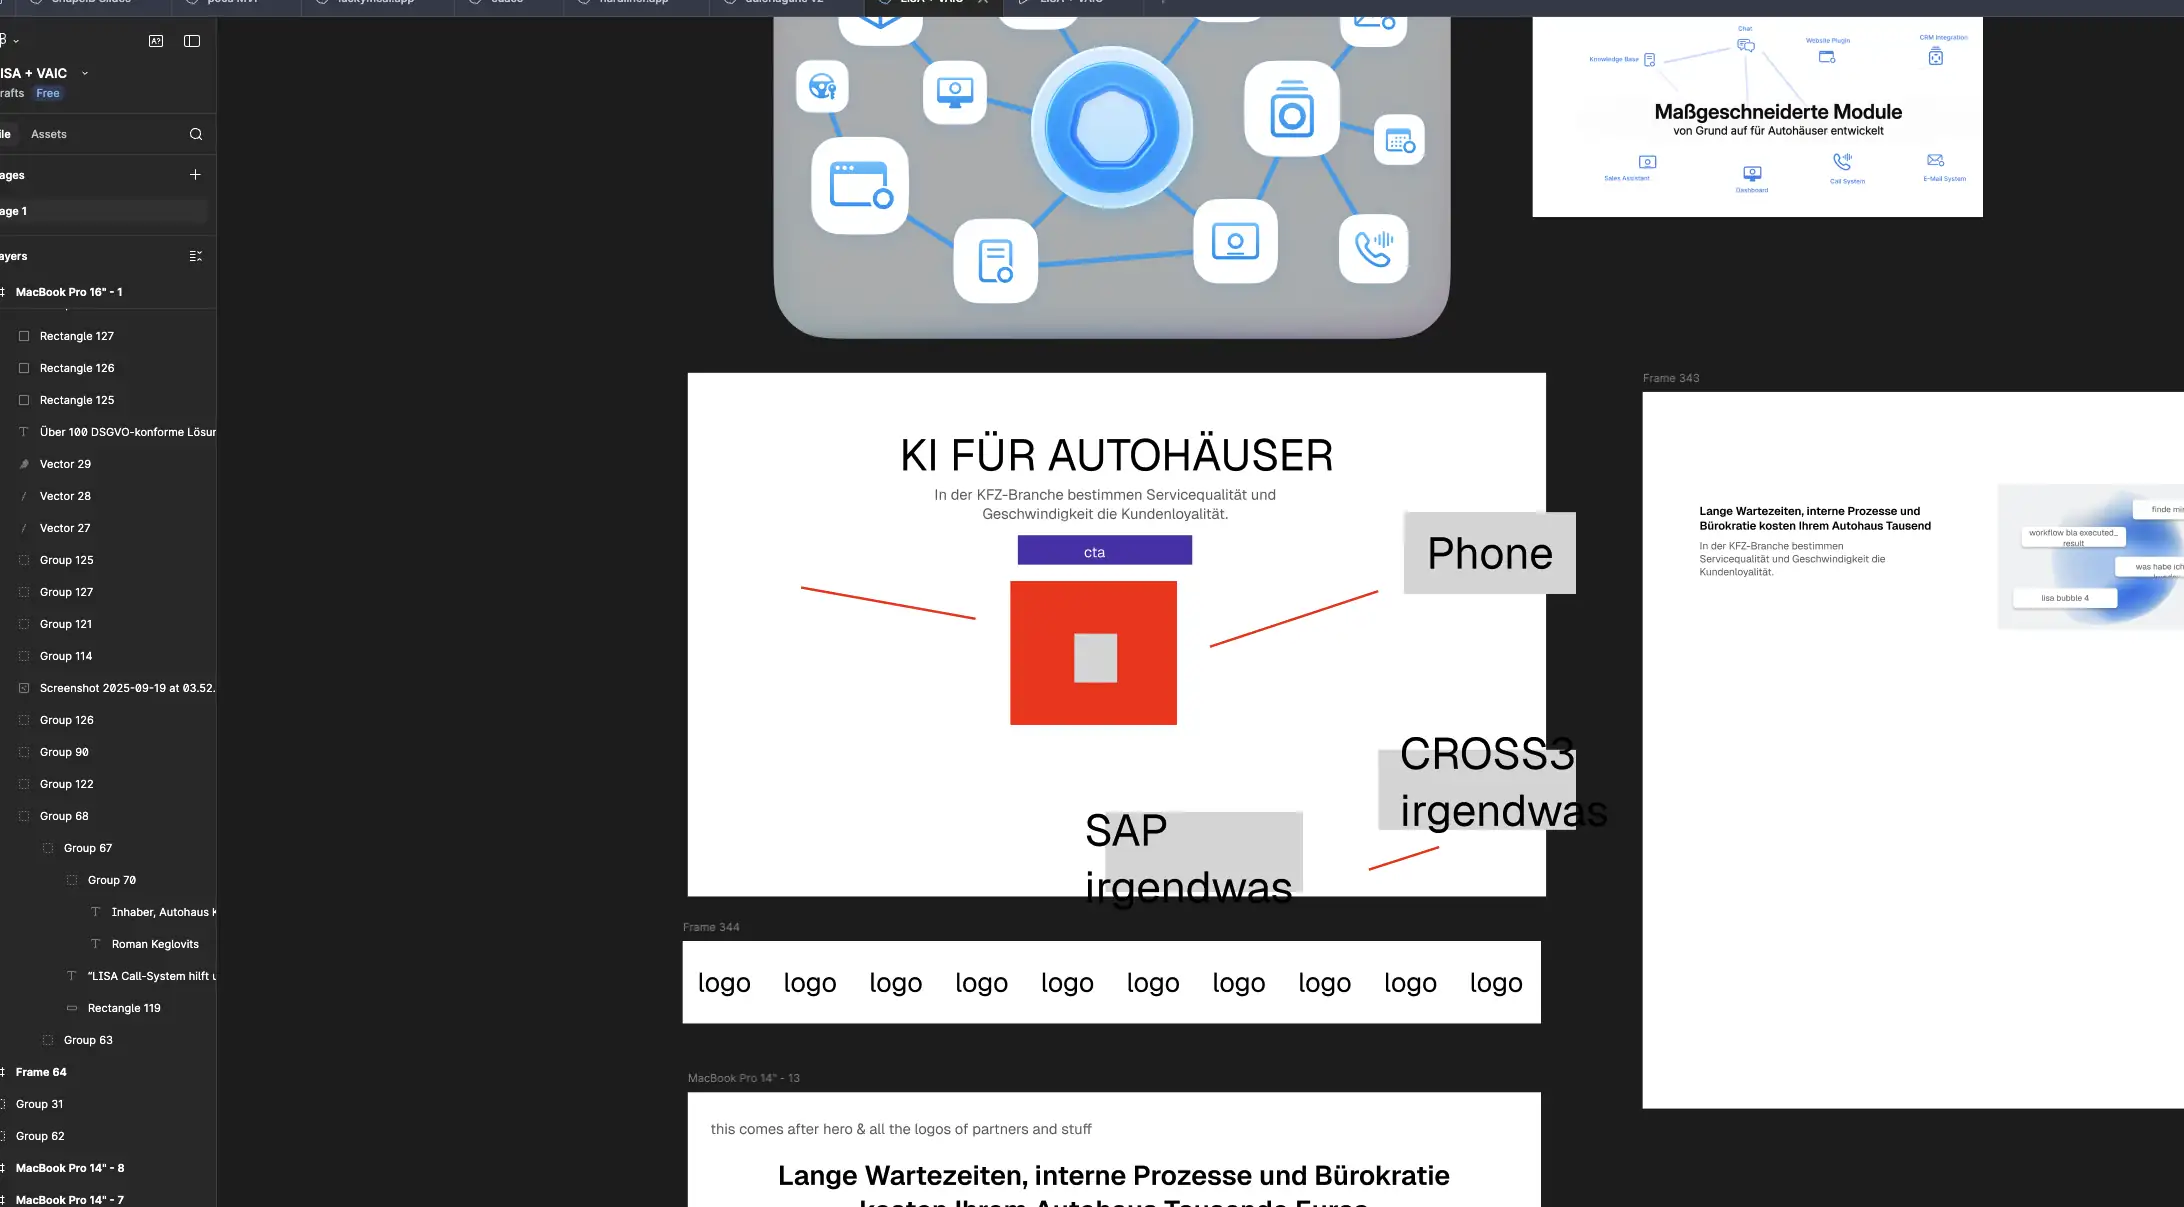Toggle the sidebar panel layout icon
The width and height of the screenshot is (2184, 1207).
[x=192, y=41]
